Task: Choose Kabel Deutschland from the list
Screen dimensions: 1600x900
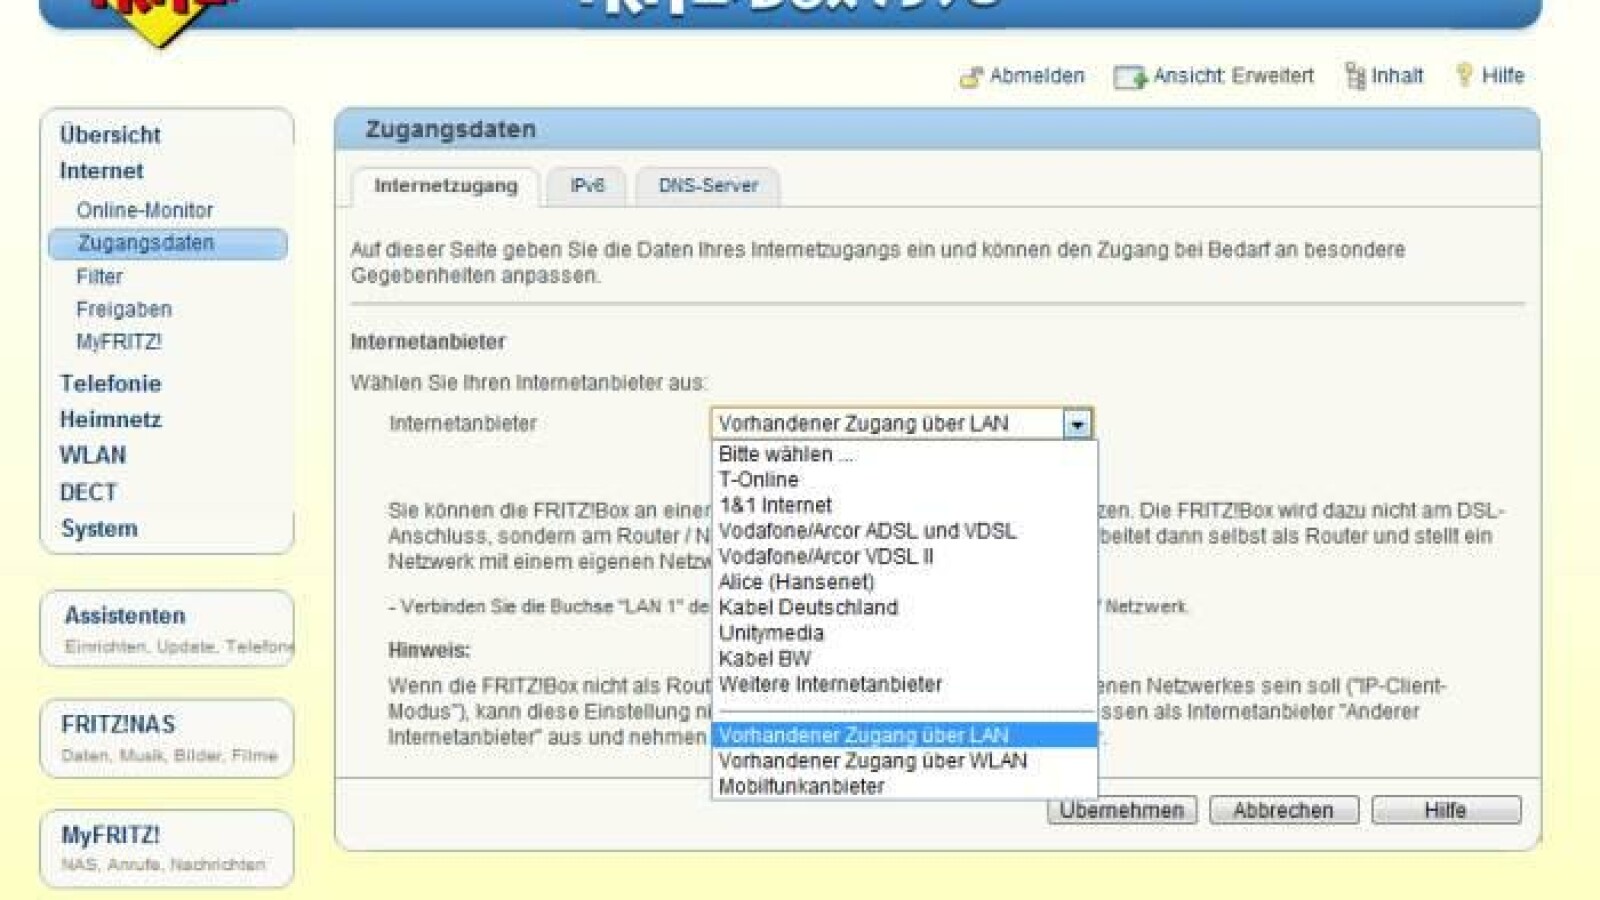Action: click(x=904, y=607)
